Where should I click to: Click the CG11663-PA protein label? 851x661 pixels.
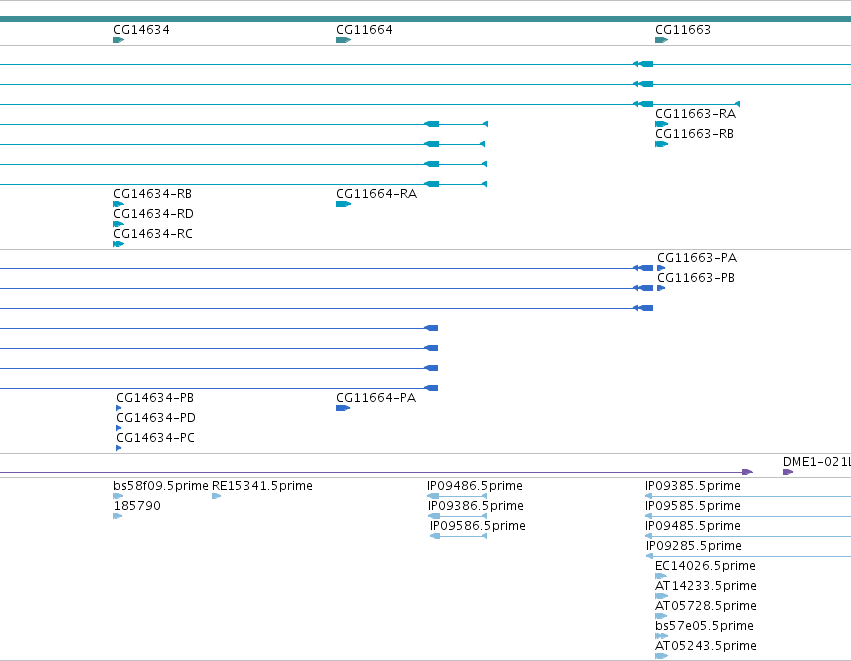click(x=697, y=258)
